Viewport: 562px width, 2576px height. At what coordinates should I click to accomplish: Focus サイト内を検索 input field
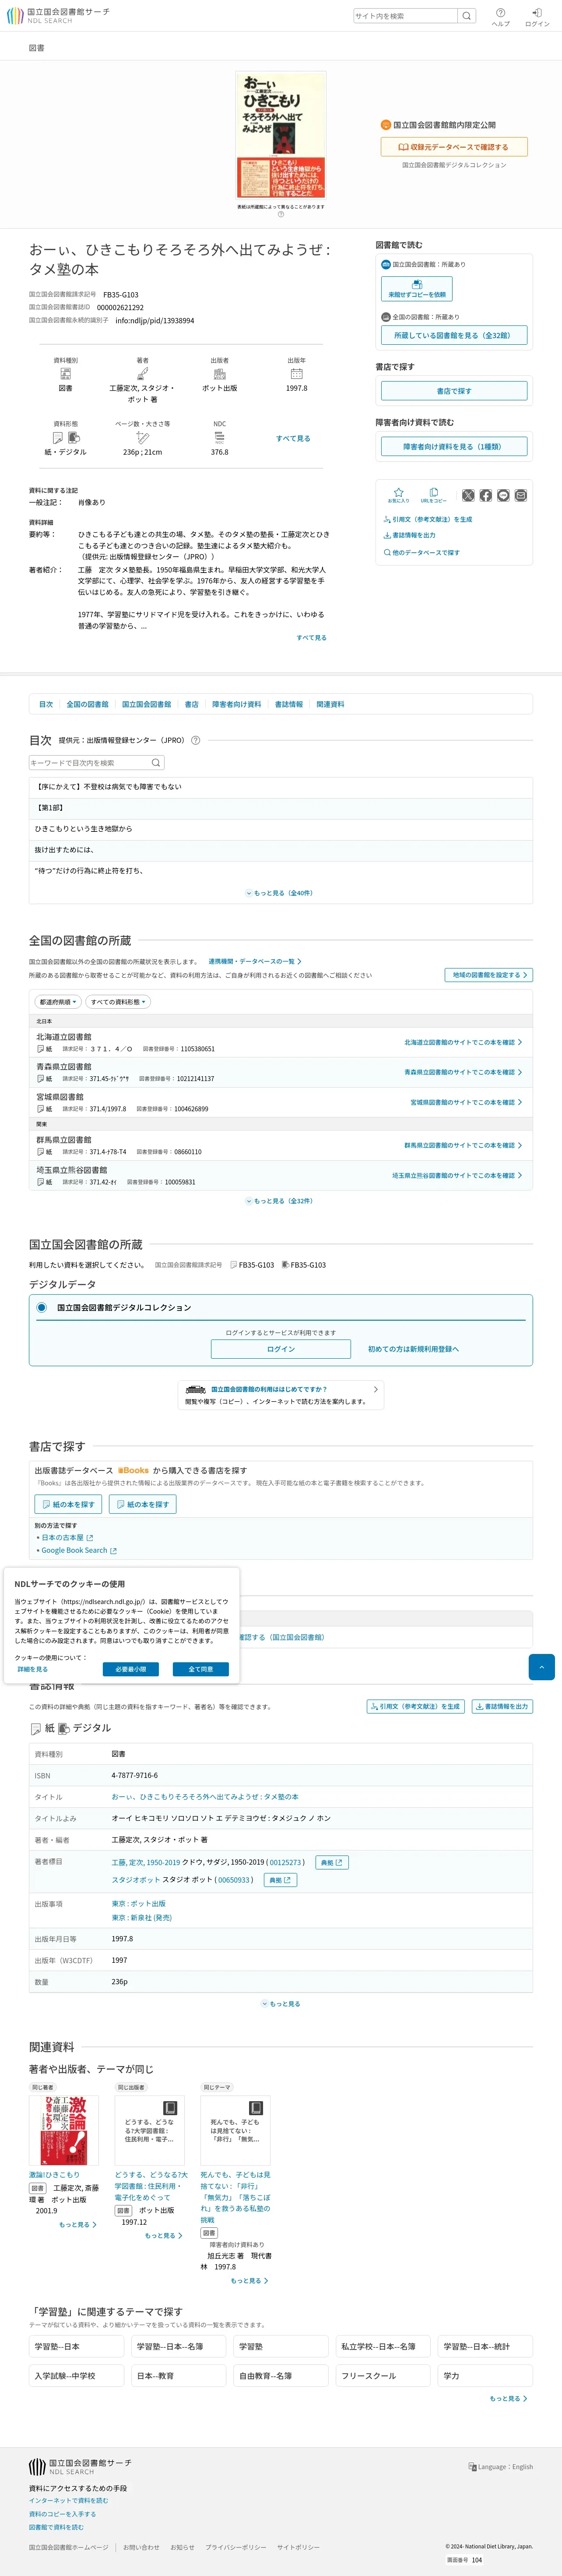(406, 16)
